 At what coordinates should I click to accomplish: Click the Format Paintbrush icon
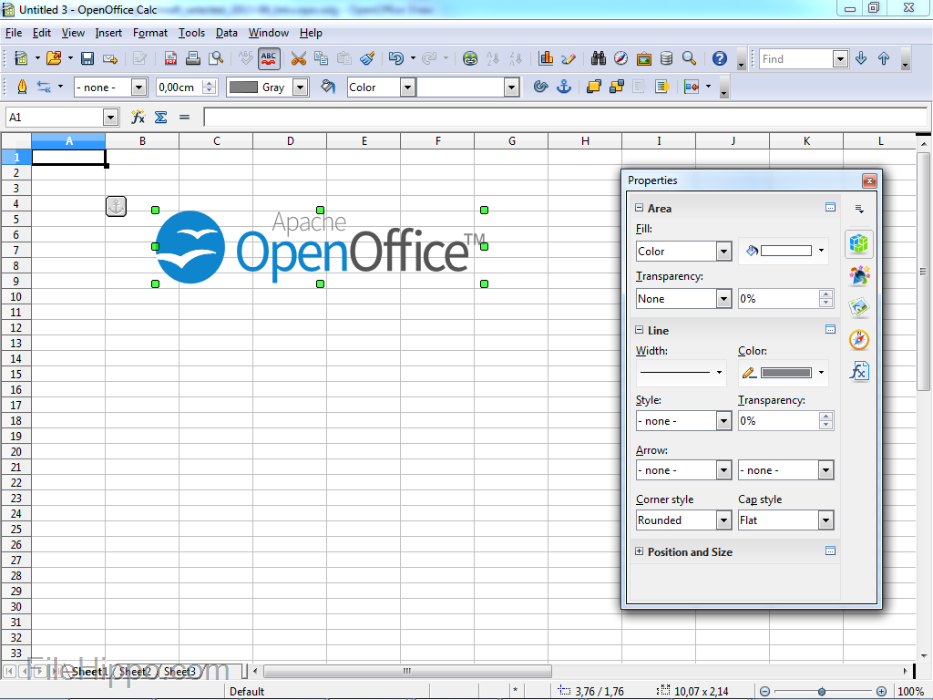[367, 58]
